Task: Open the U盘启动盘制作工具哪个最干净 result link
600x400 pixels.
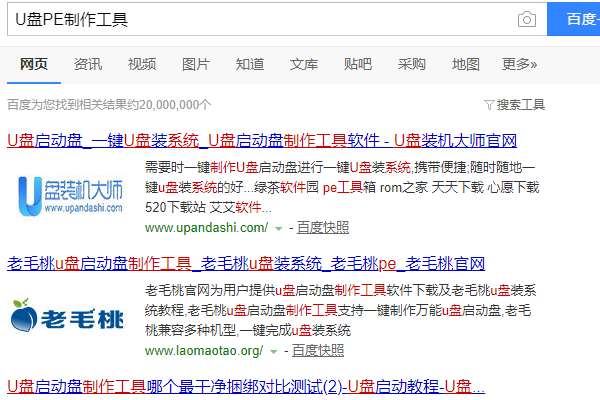Action: point(246,387)
